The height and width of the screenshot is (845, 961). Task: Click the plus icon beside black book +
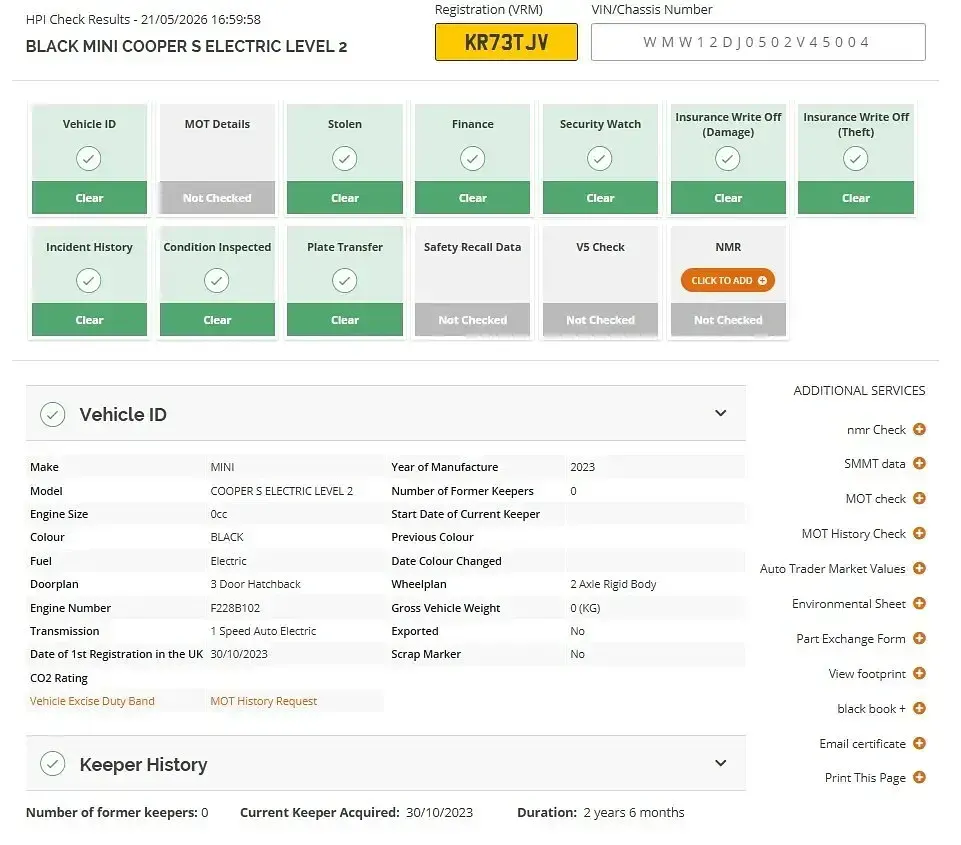[x=919, y=708]
